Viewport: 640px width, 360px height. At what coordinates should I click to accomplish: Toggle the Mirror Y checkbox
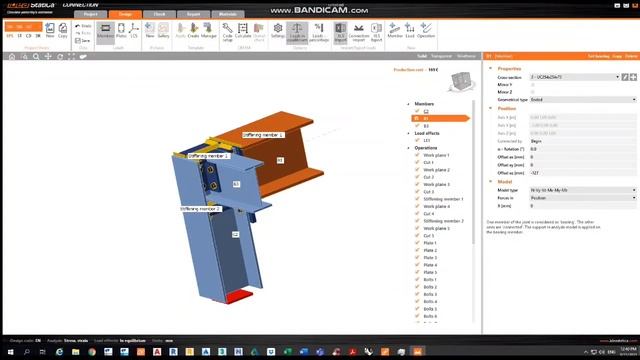coord(532,84)
